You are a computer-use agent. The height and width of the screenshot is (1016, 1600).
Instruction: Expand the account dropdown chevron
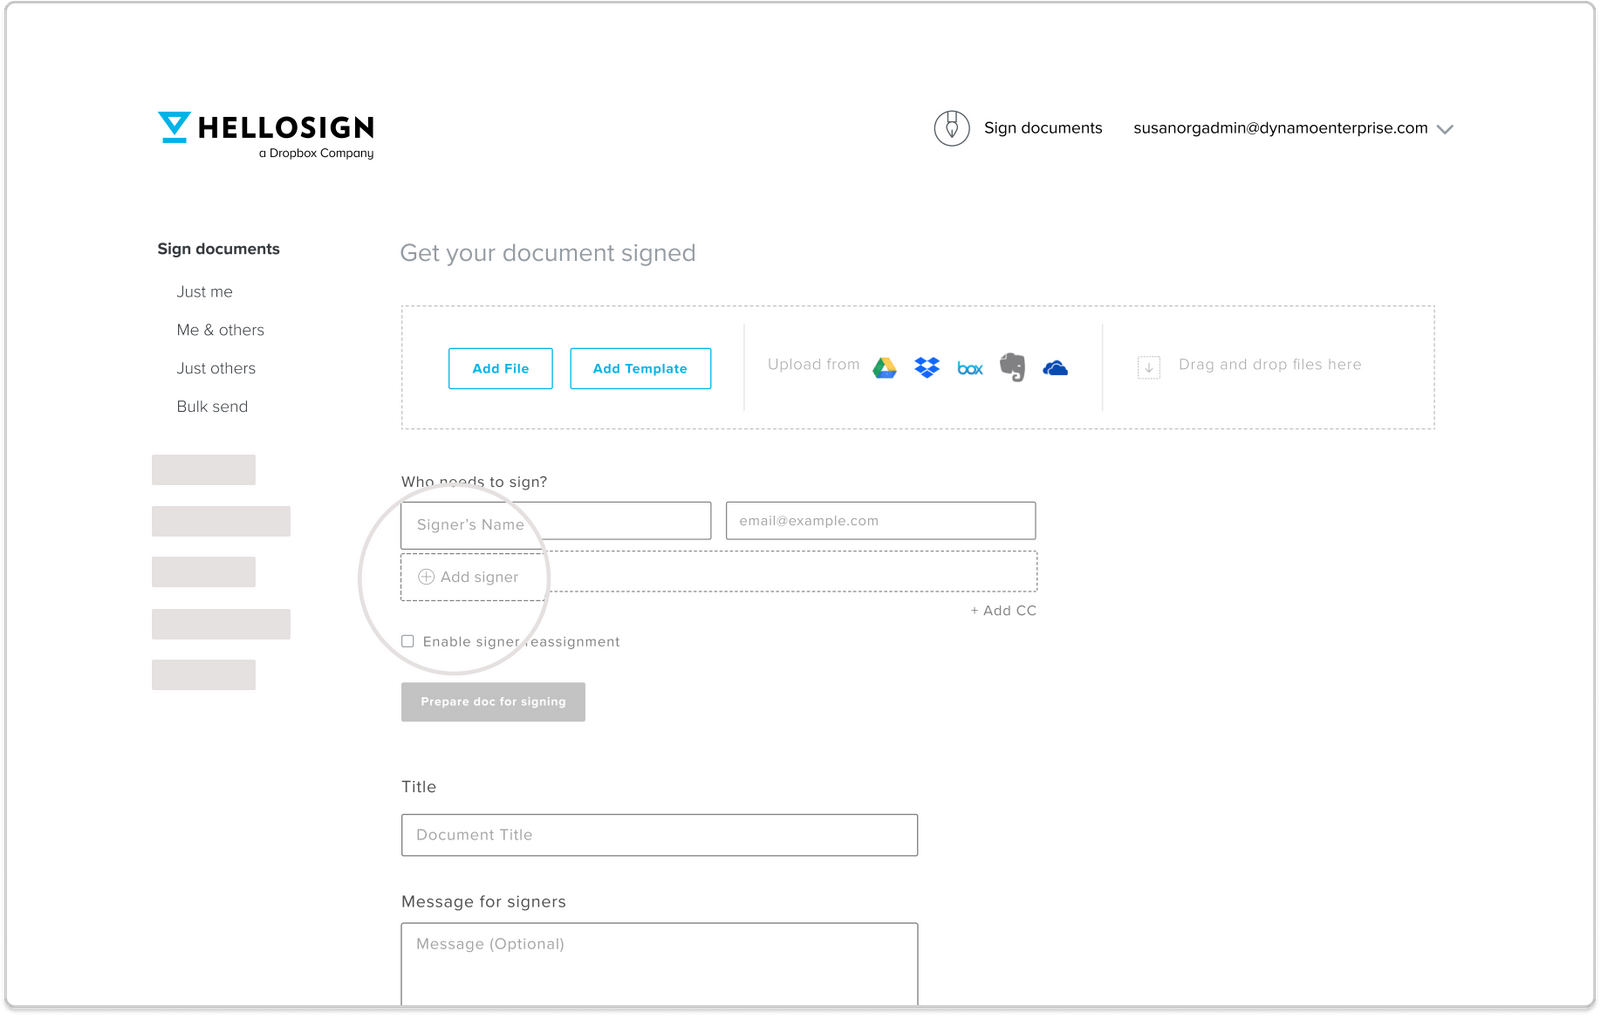[1445, 129]
